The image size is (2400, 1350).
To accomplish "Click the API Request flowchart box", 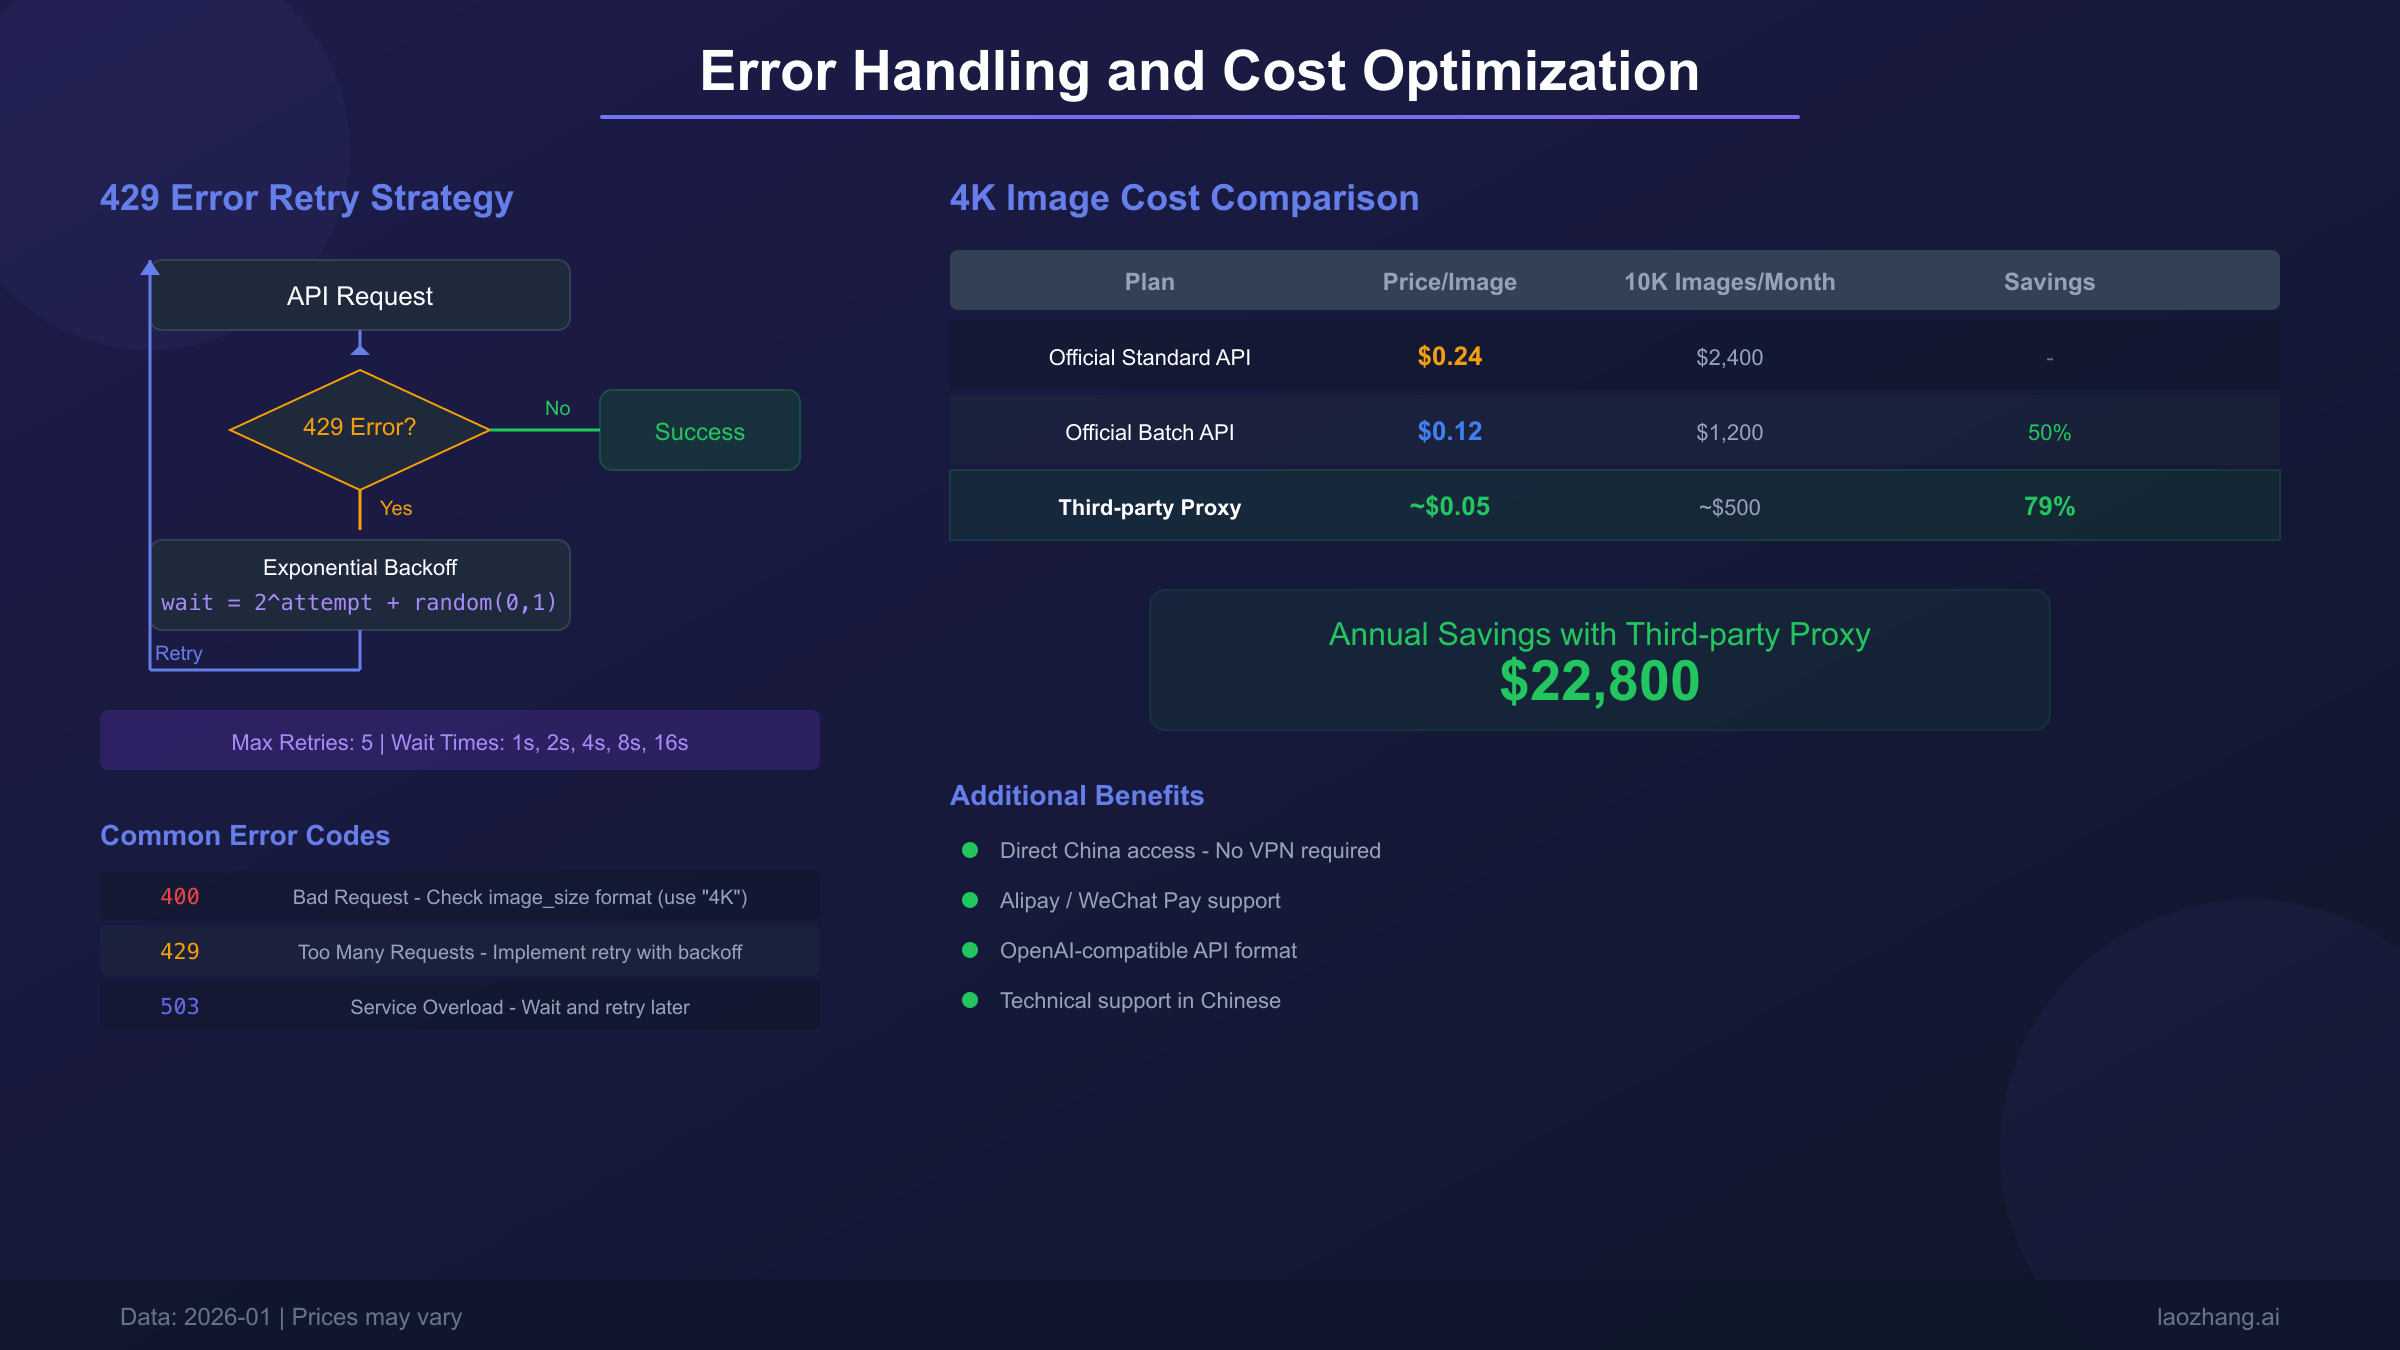I will tap(360, 296).
